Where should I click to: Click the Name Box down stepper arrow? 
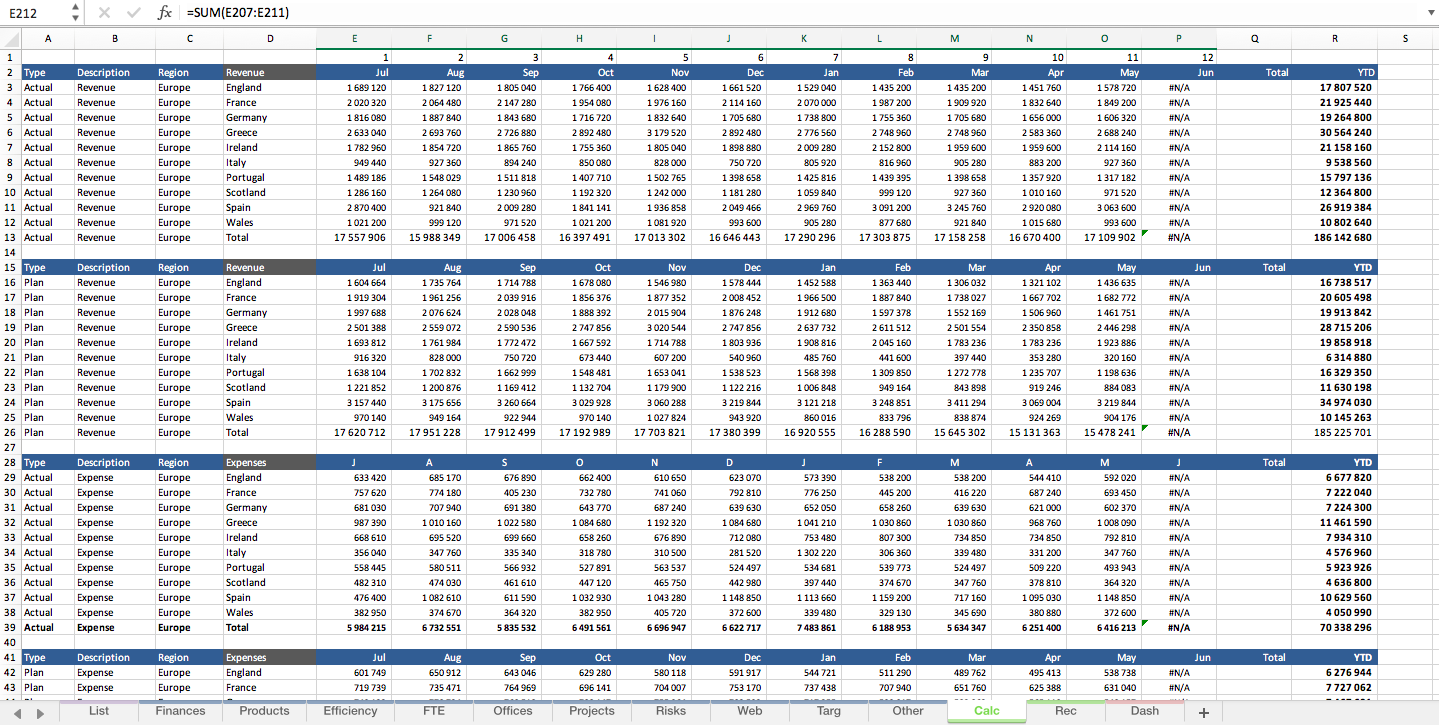[73, 18]
